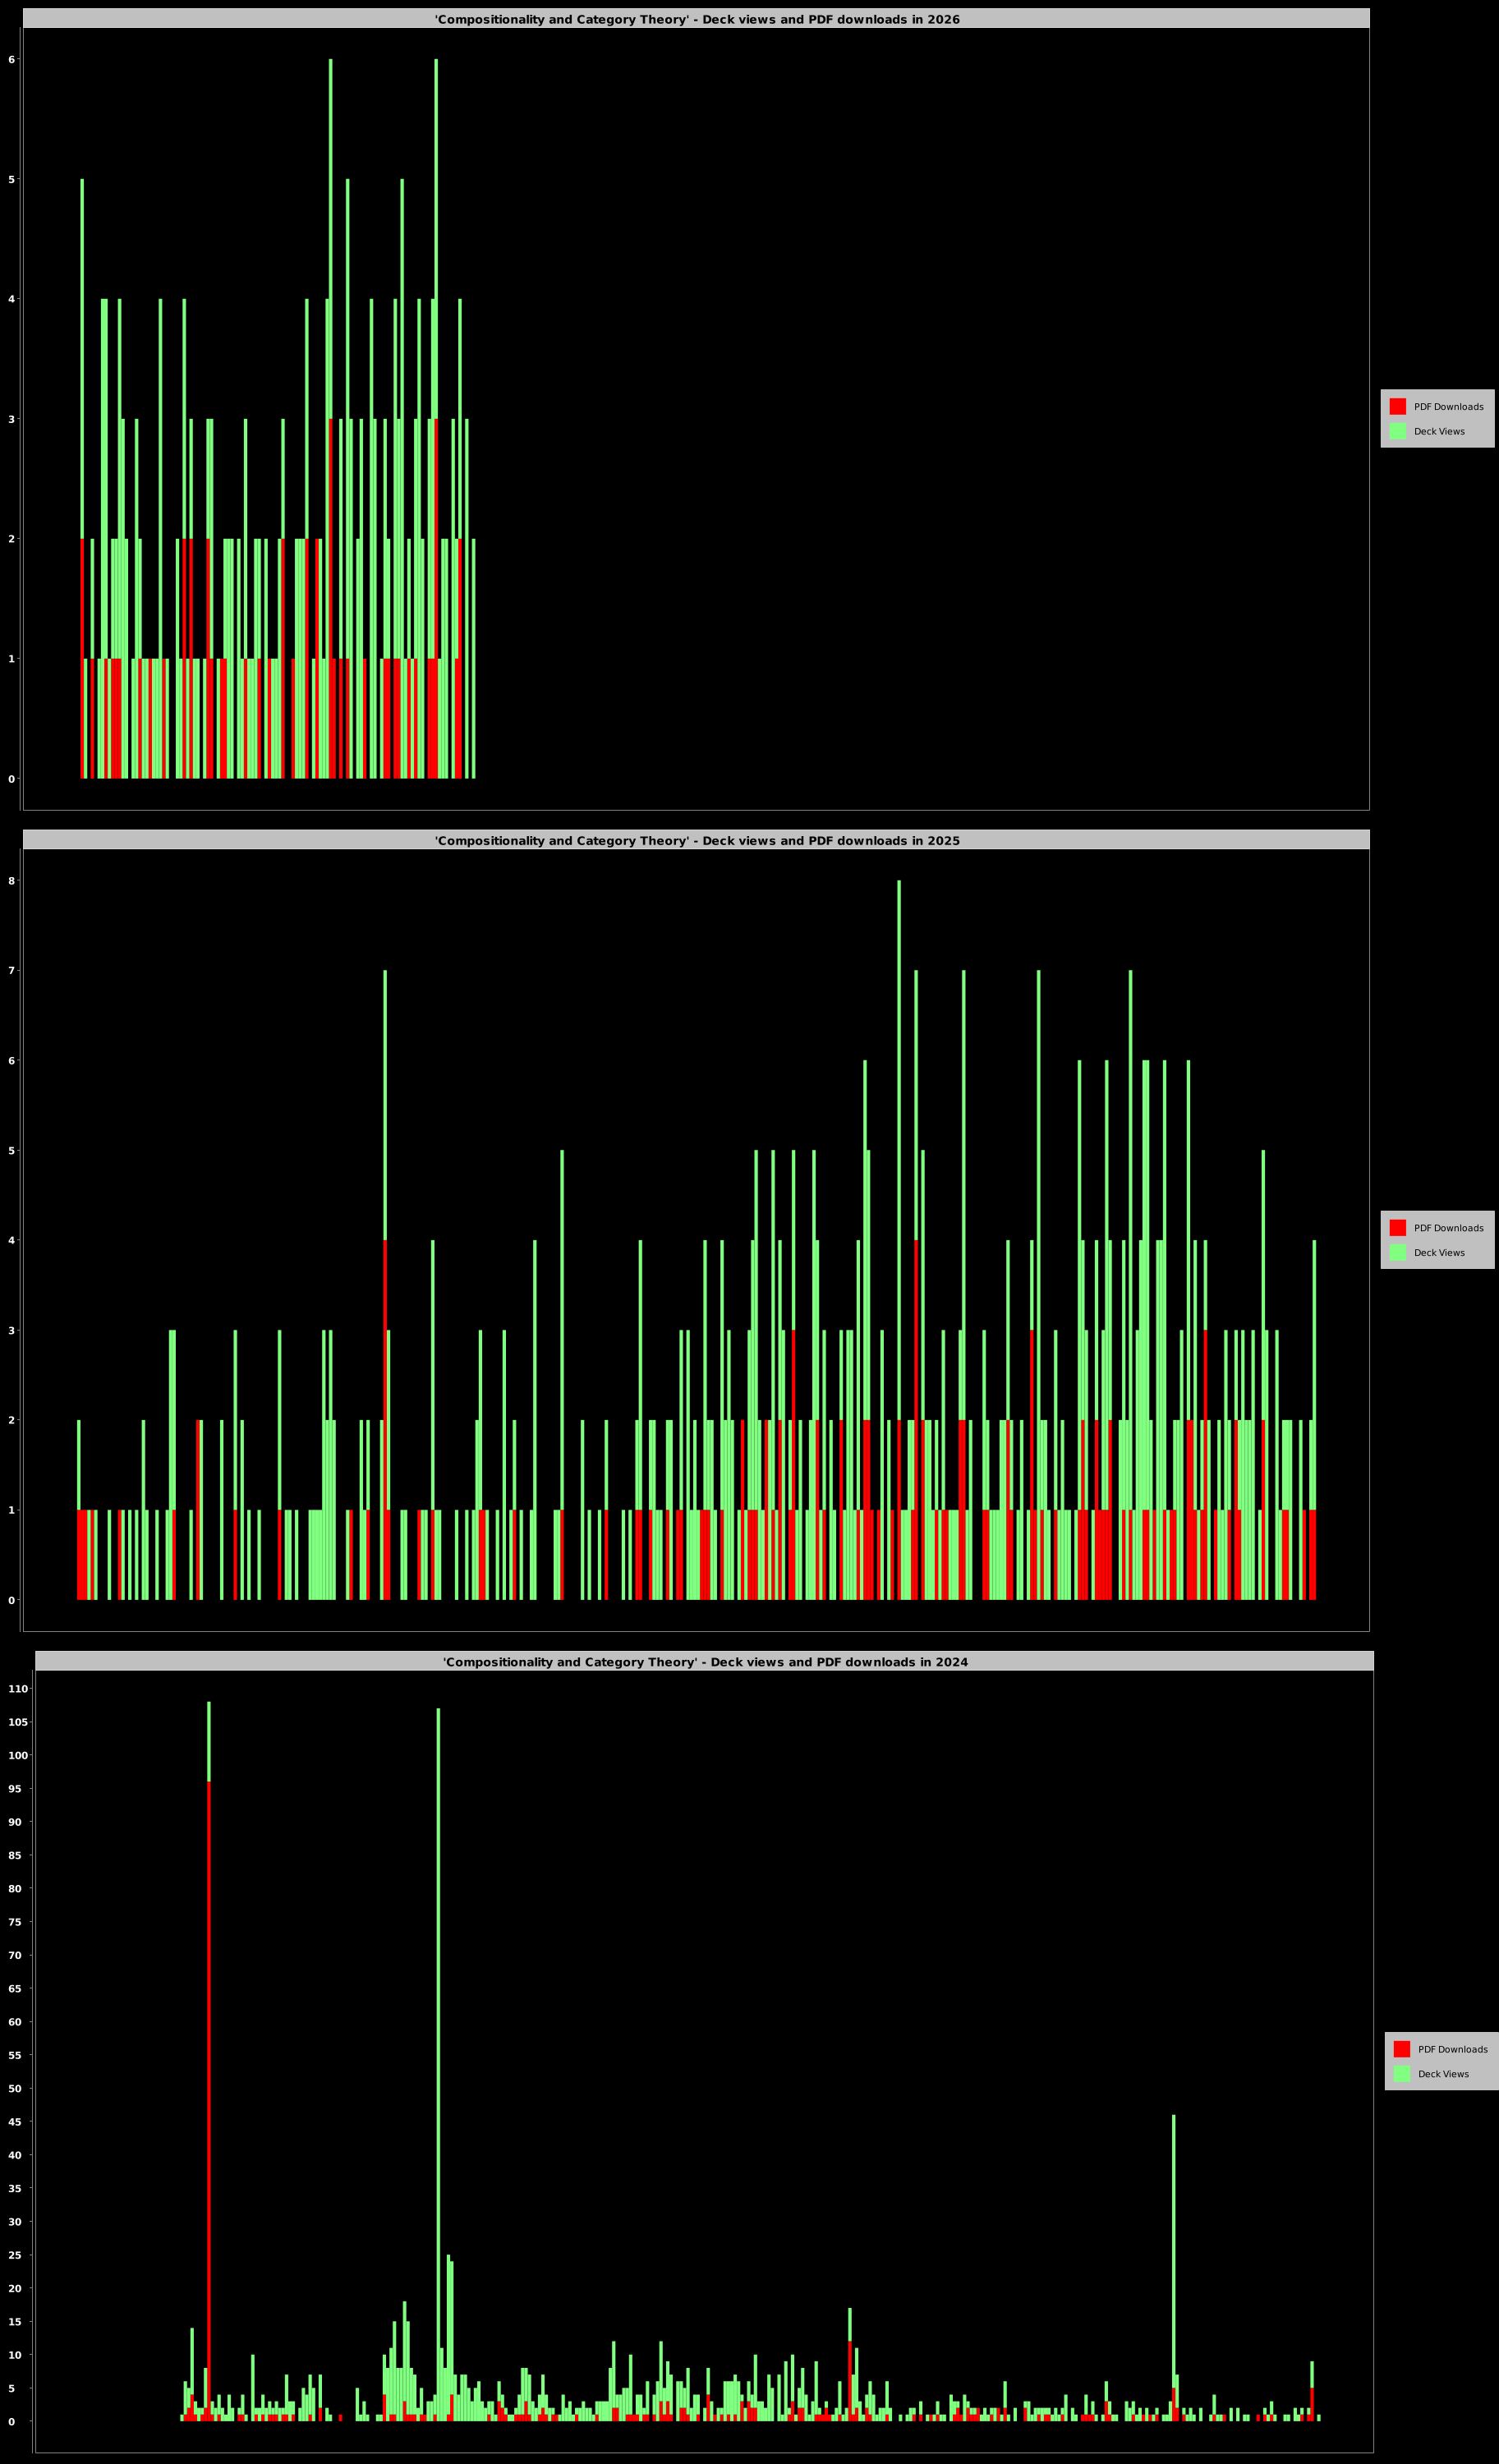
Task: Select 'Deck Views' legend label for 2024 chart
Action: (x=1442, y=2074)
